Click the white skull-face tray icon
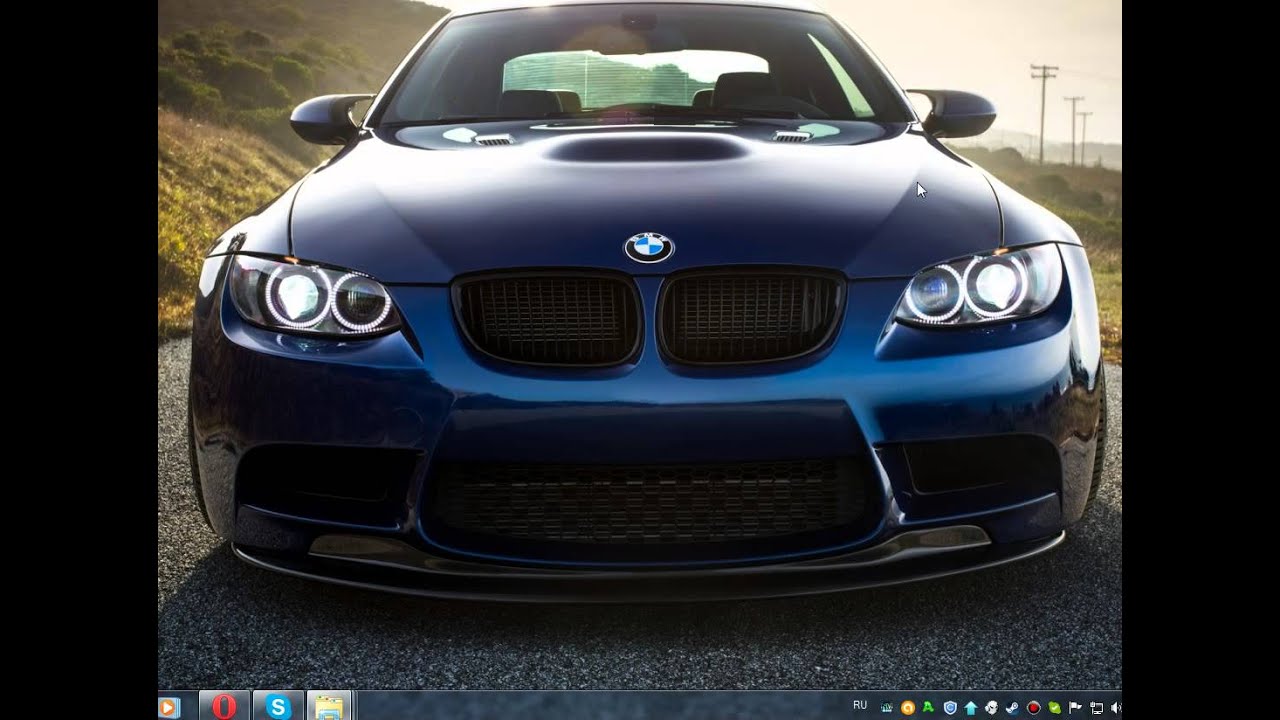The width and height of the screenshot is (1280, 720). [x=991, y=707]
